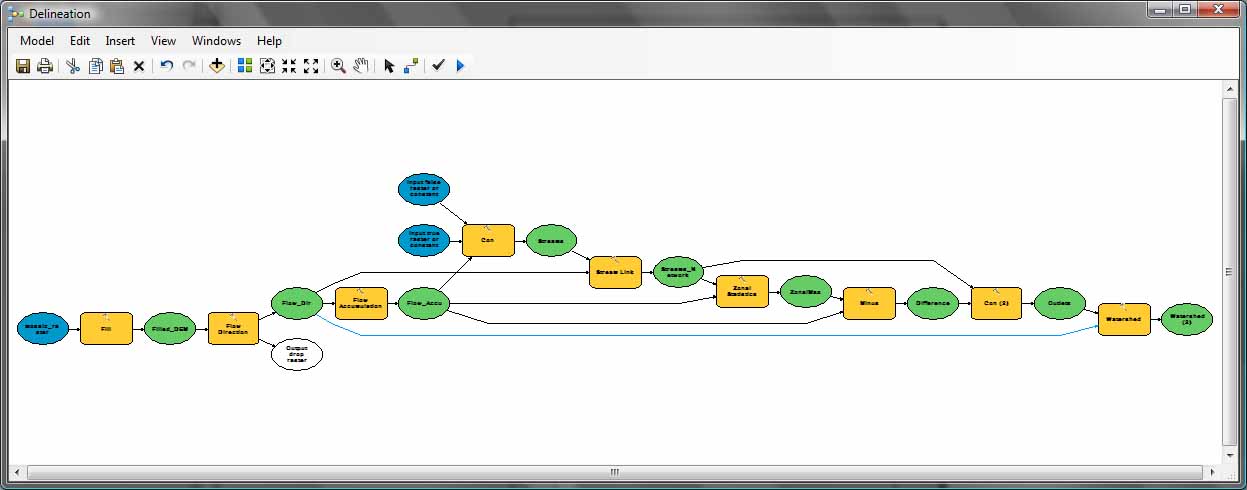Select the Zonal Statistics tool node
Image resolution: width=1247 pixels, height=490 pixels.
pos(742,291)
